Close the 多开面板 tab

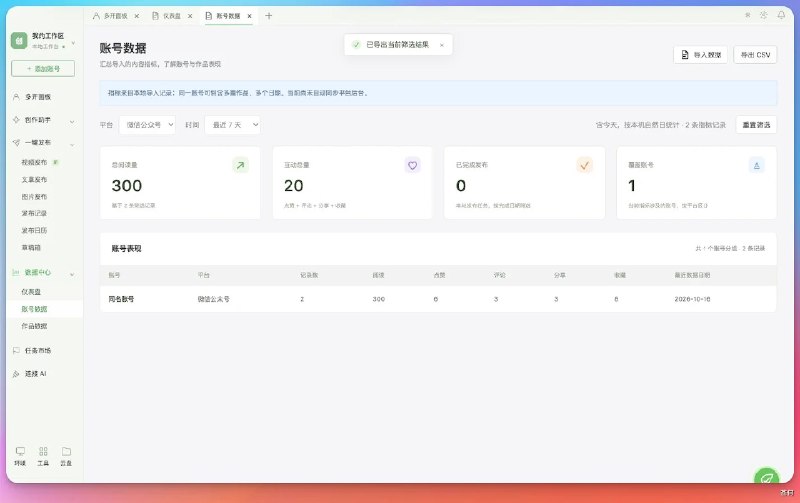137,16
